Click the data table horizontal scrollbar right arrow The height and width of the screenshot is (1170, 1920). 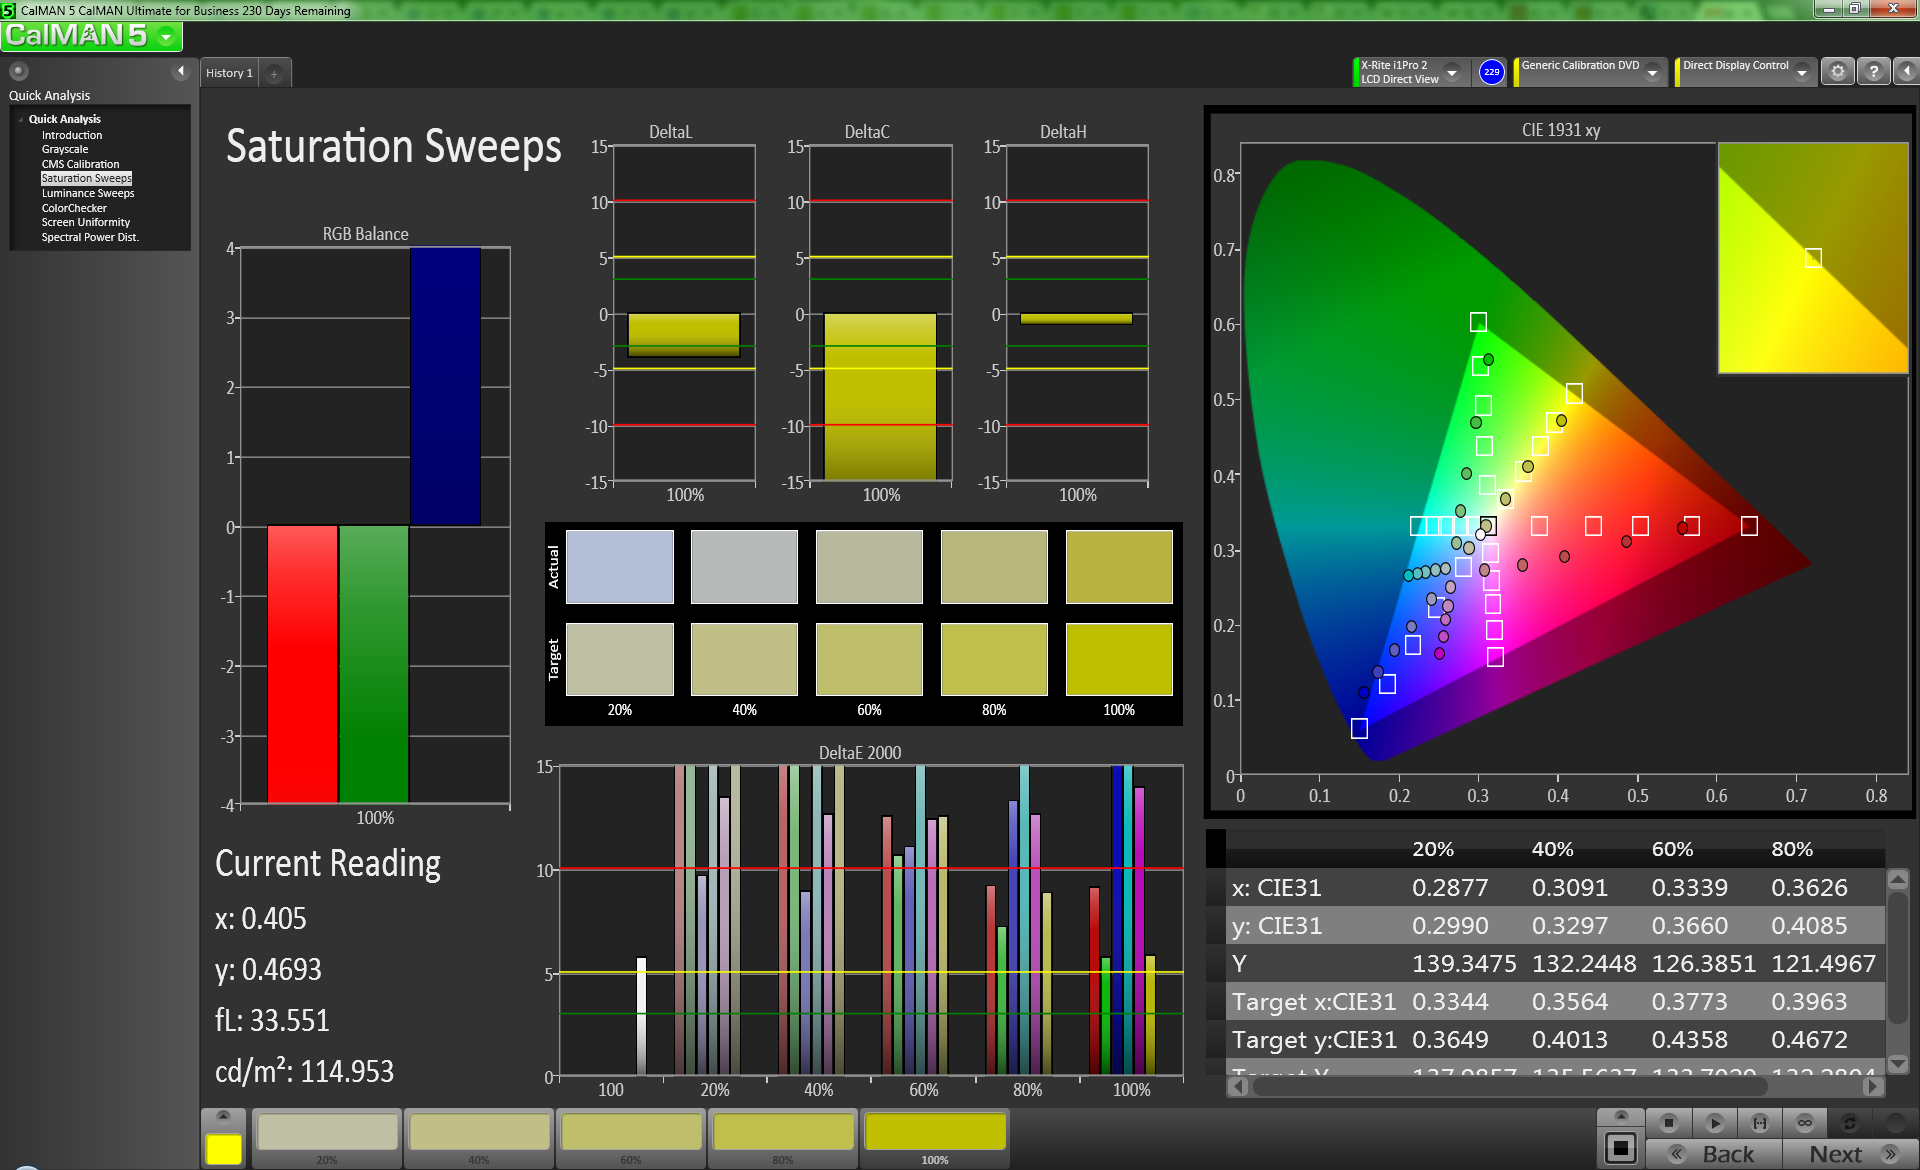tap(1873, 1086)
